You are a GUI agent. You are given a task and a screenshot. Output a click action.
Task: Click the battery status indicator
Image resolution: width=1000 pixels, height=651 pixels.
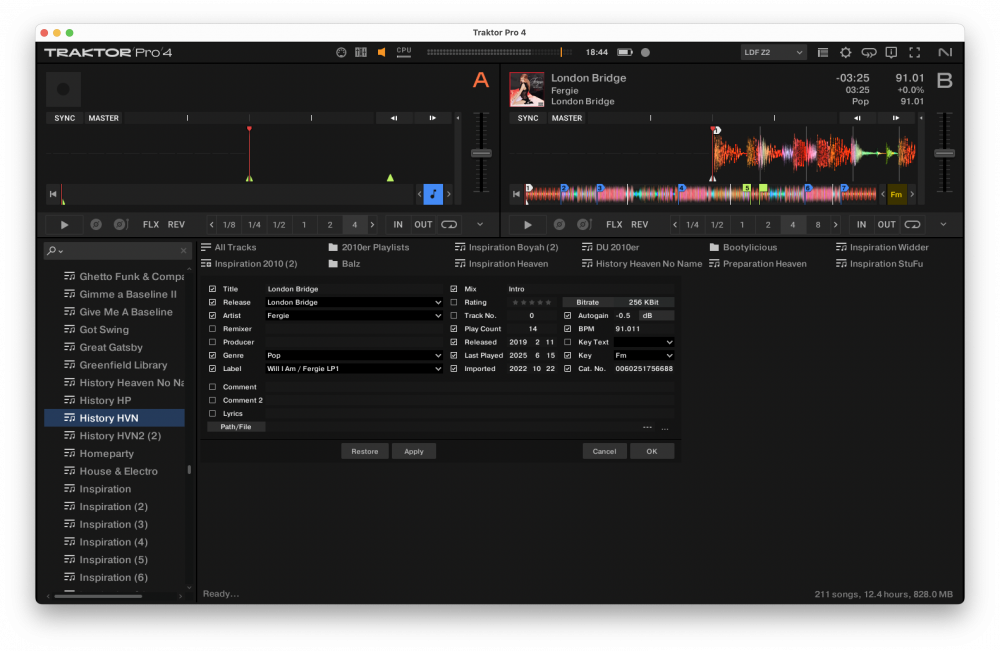pos(625,52)
